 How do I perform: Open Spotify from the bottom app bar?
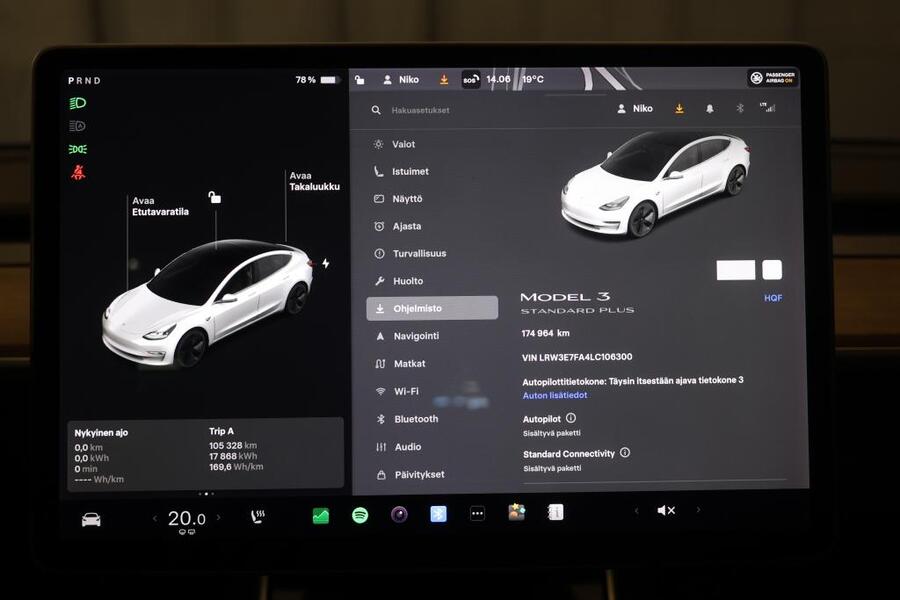click(x=358, y=516)
